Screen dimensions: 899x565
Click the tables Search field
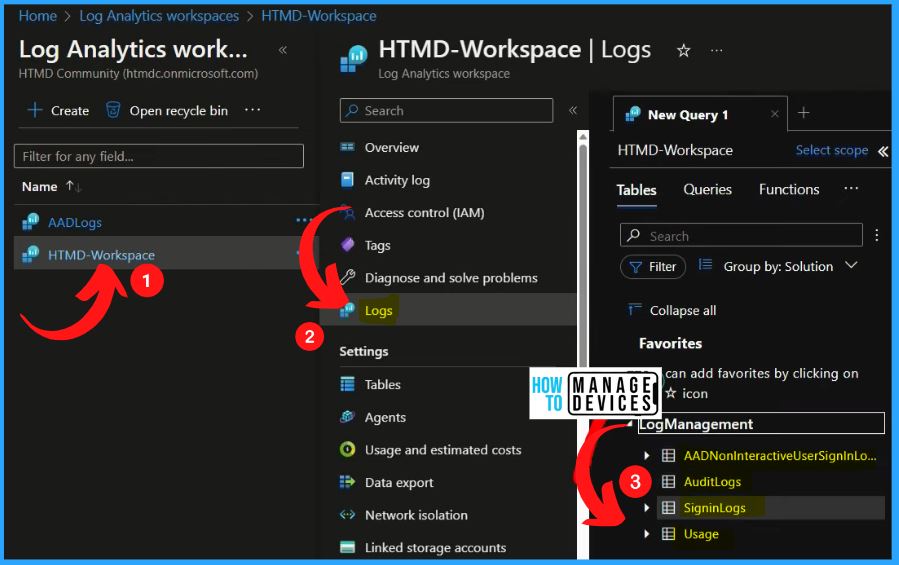pyautogui.click(x=741, y=235)
